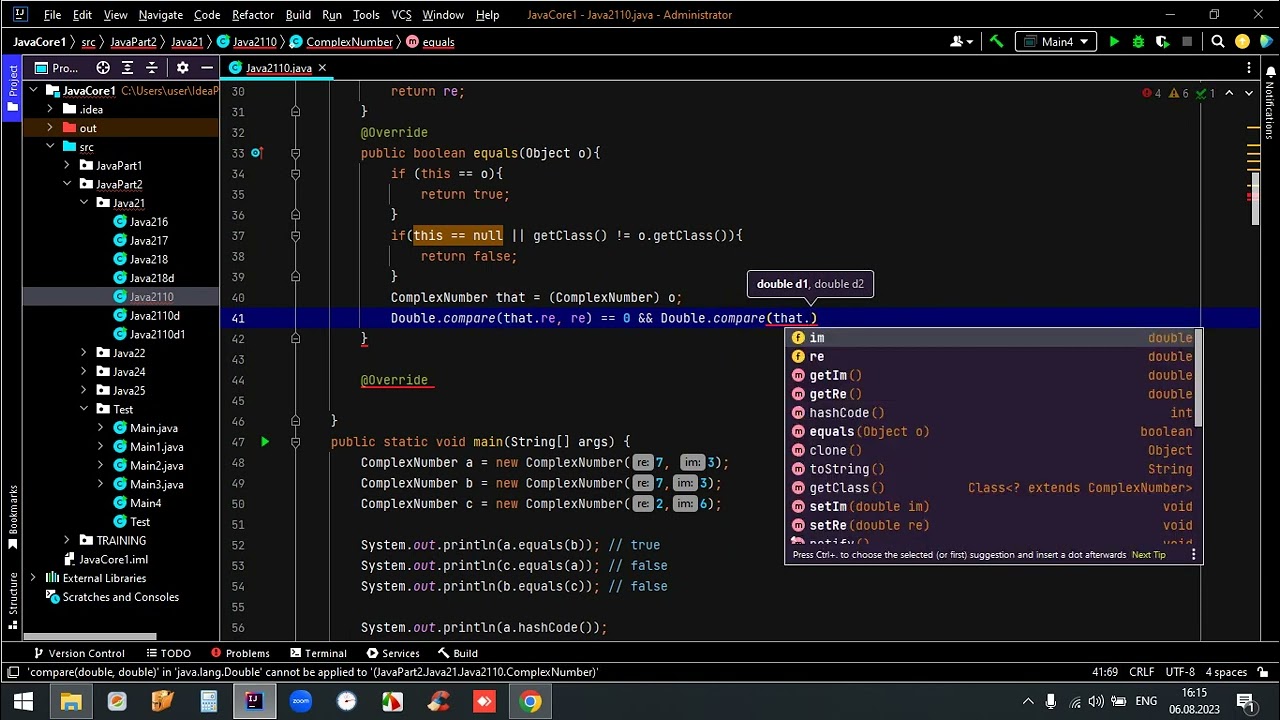Image resolution: width=1280 pixels, height=720 pixels.
Task: Click bottom-left tool windows quick access icon
Action: point(12,672)
